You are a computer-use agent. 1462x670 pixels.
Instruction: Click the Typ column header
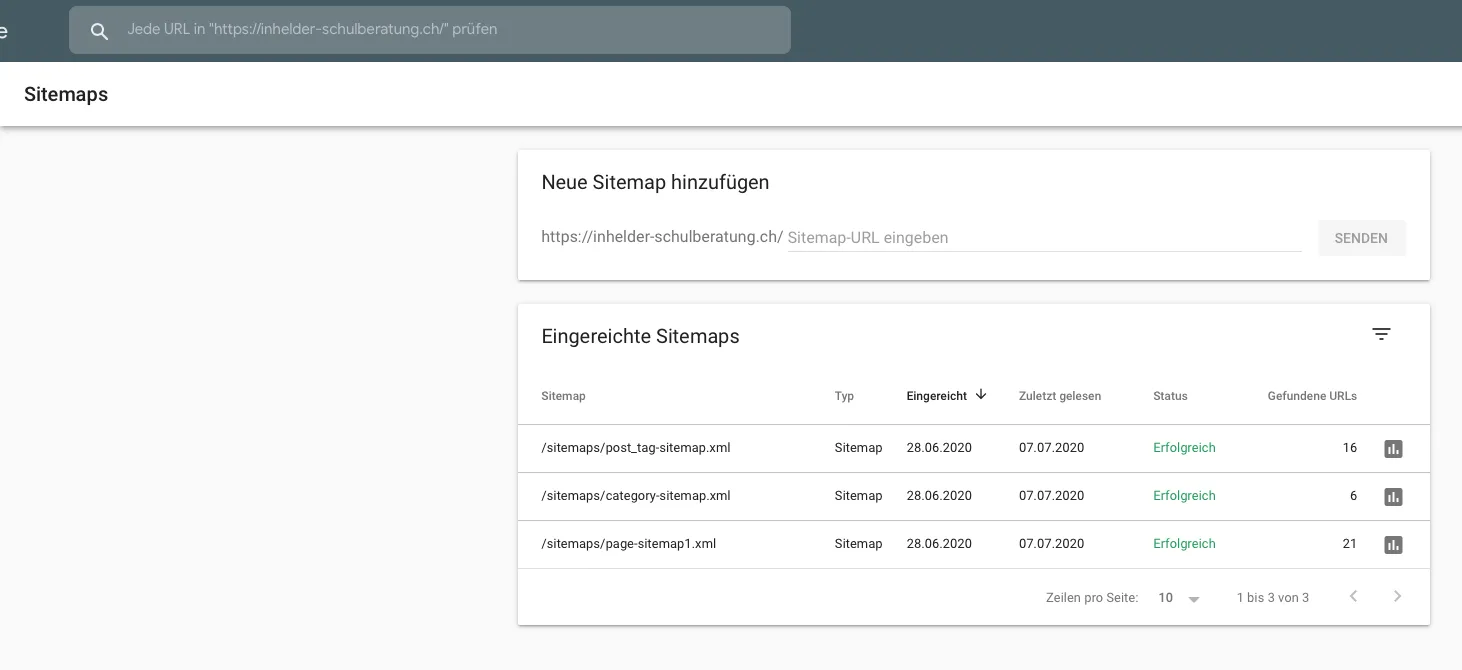(844, 396)
